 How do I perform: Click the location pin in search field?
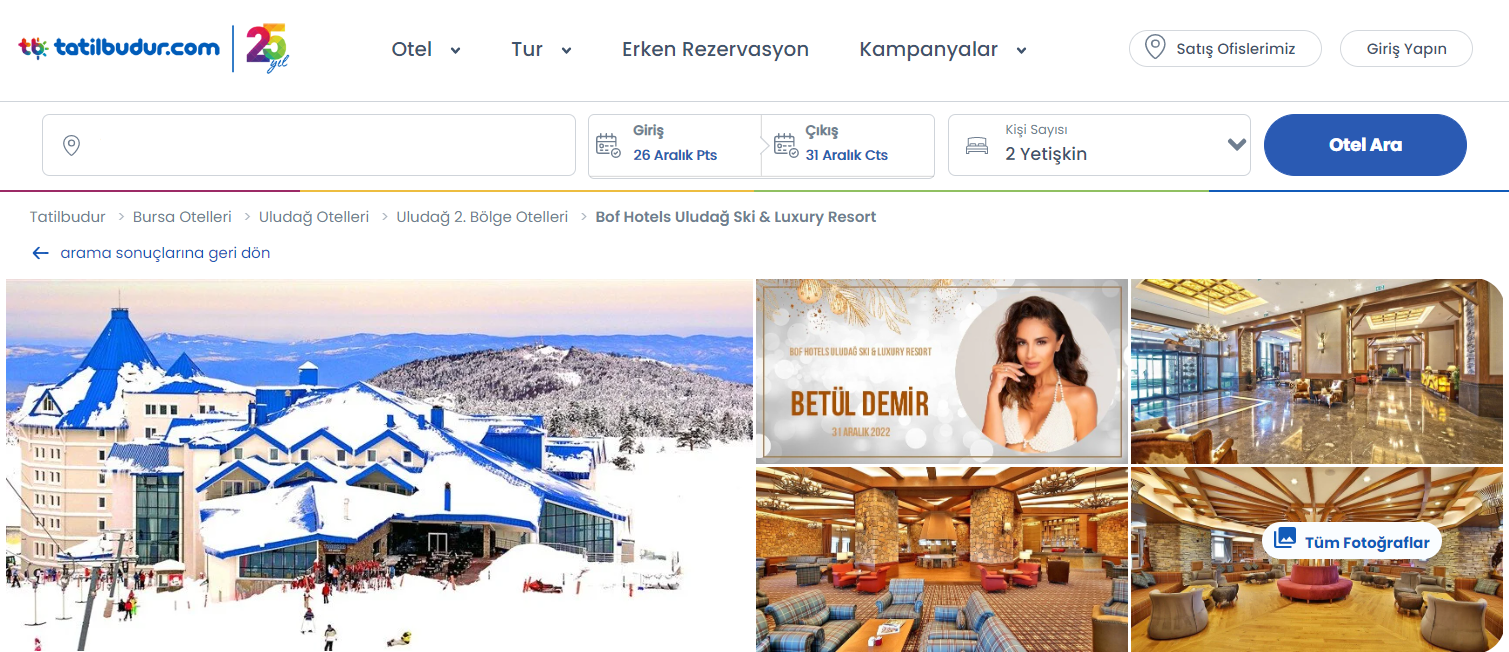coord(71,146)
